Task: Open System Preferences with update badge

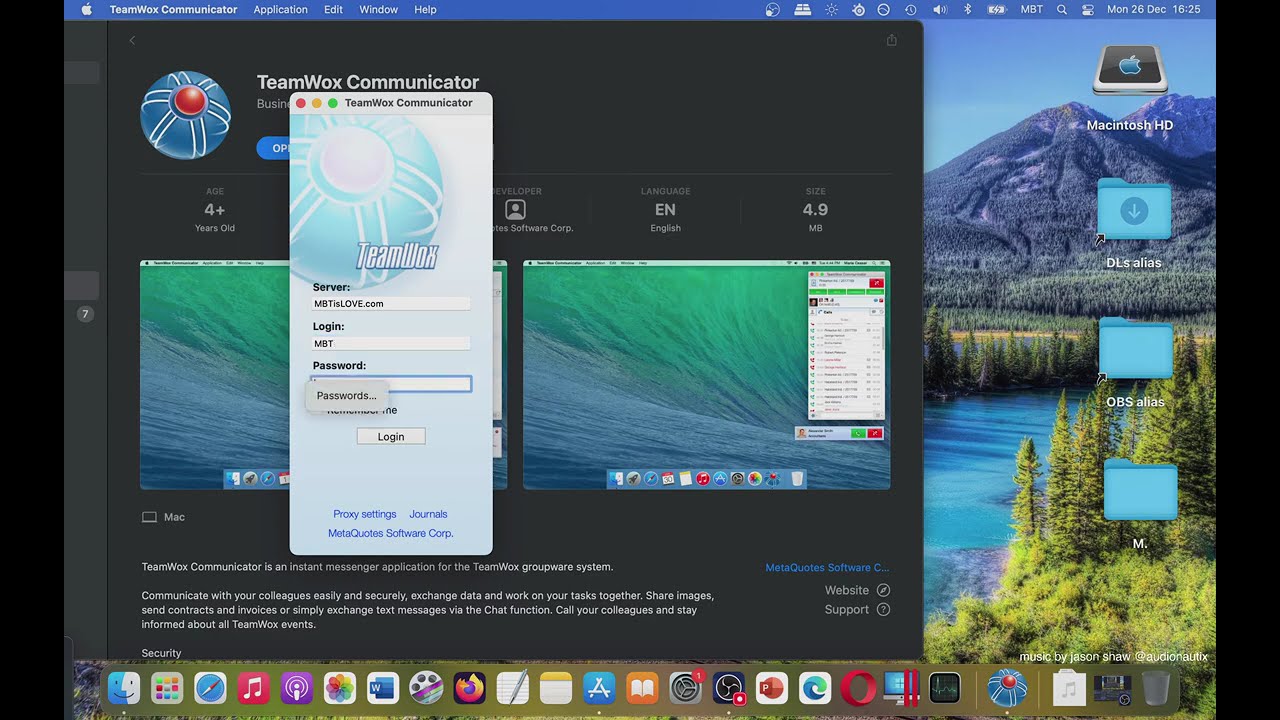Action: [x=686, y=688]
